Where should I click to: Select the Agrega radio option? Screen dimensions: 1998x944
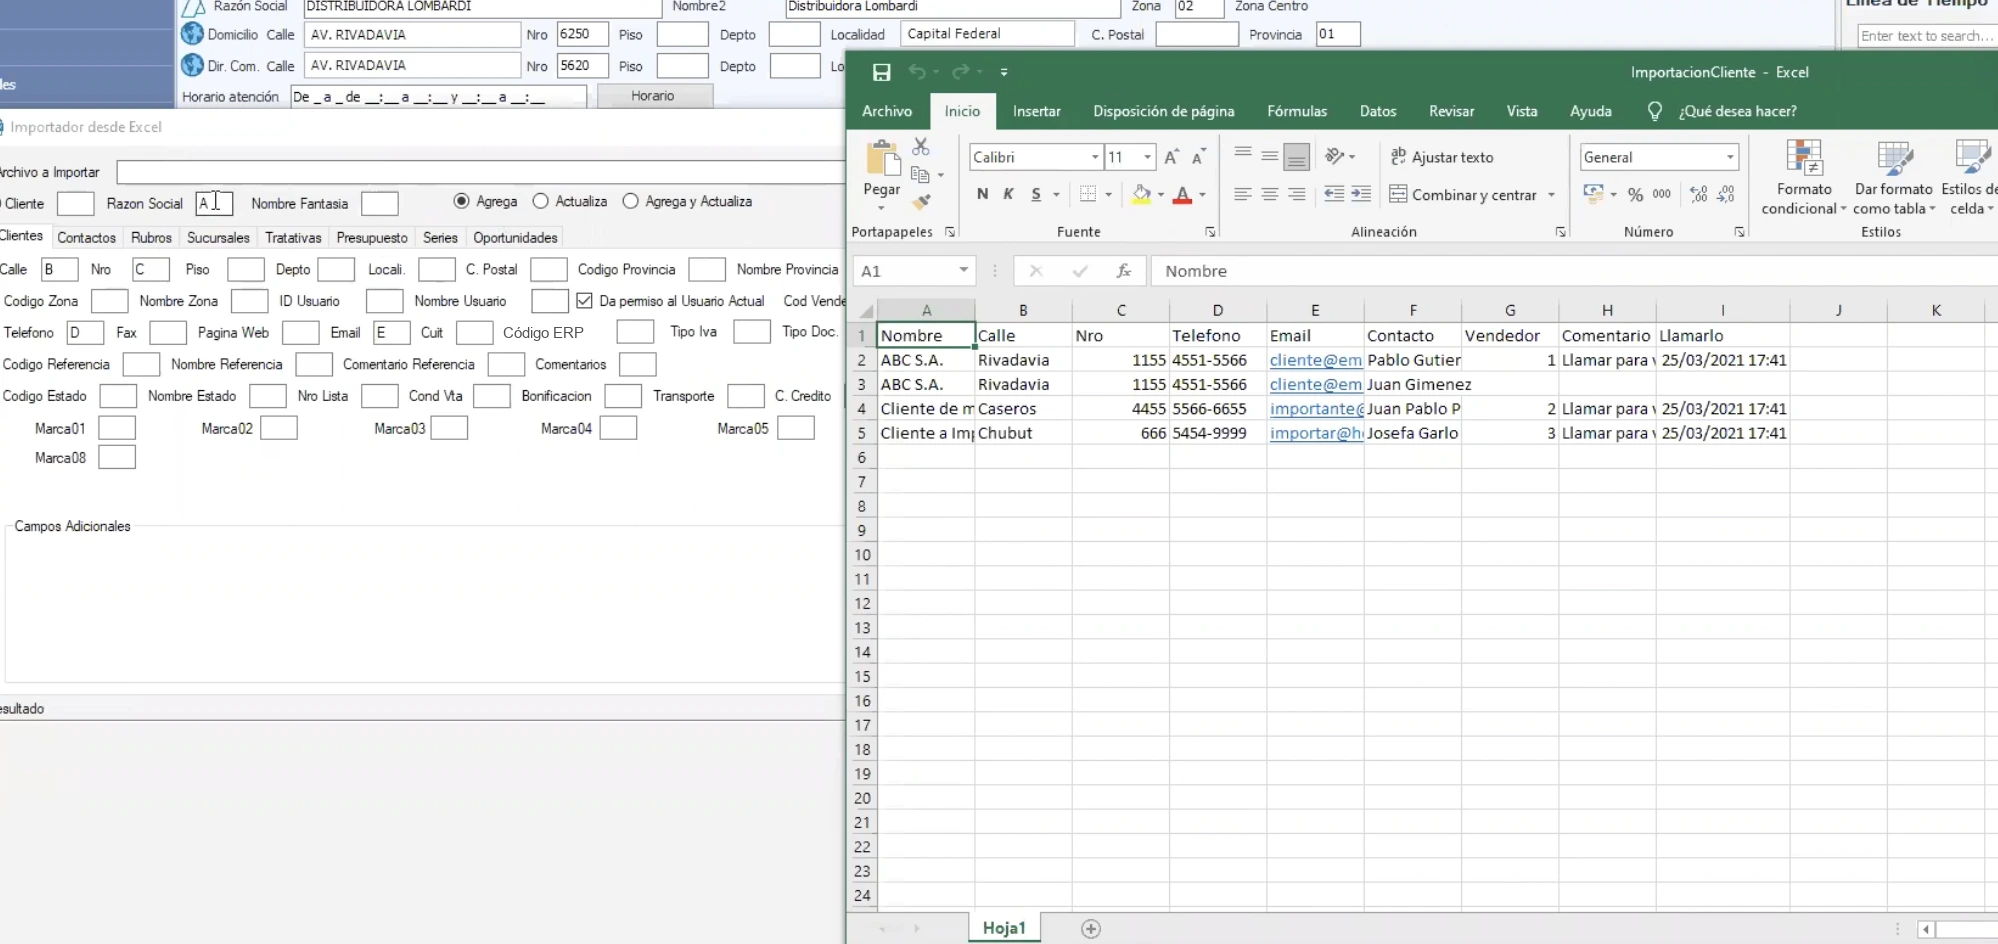[461, 201]
